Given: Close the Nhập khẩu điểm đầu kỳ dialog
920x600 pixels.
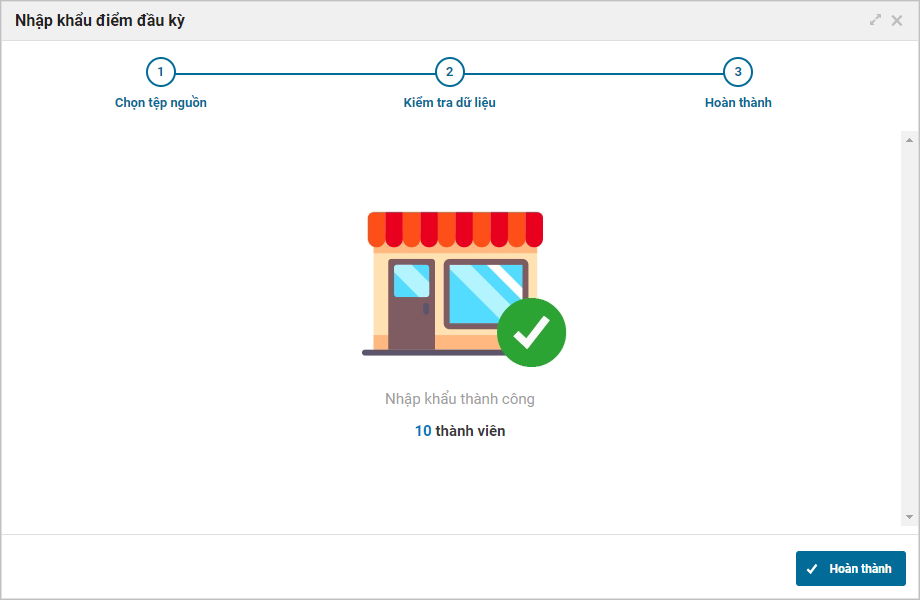Looking at the screenshot, I should pos(897,21).
